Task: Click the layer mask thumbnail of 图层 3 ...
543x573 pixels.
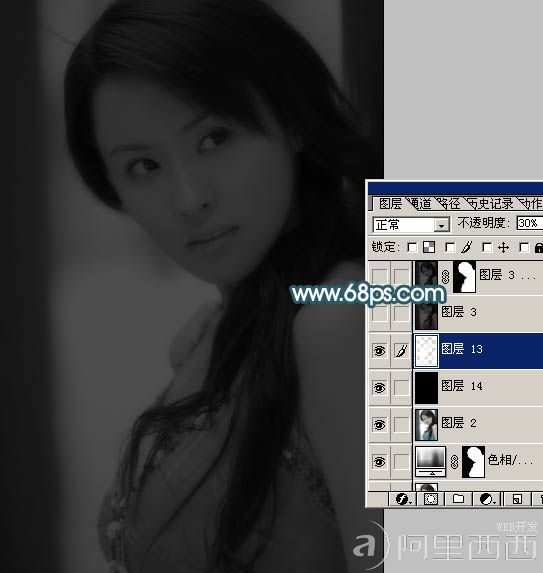Action: coord(464,276)
